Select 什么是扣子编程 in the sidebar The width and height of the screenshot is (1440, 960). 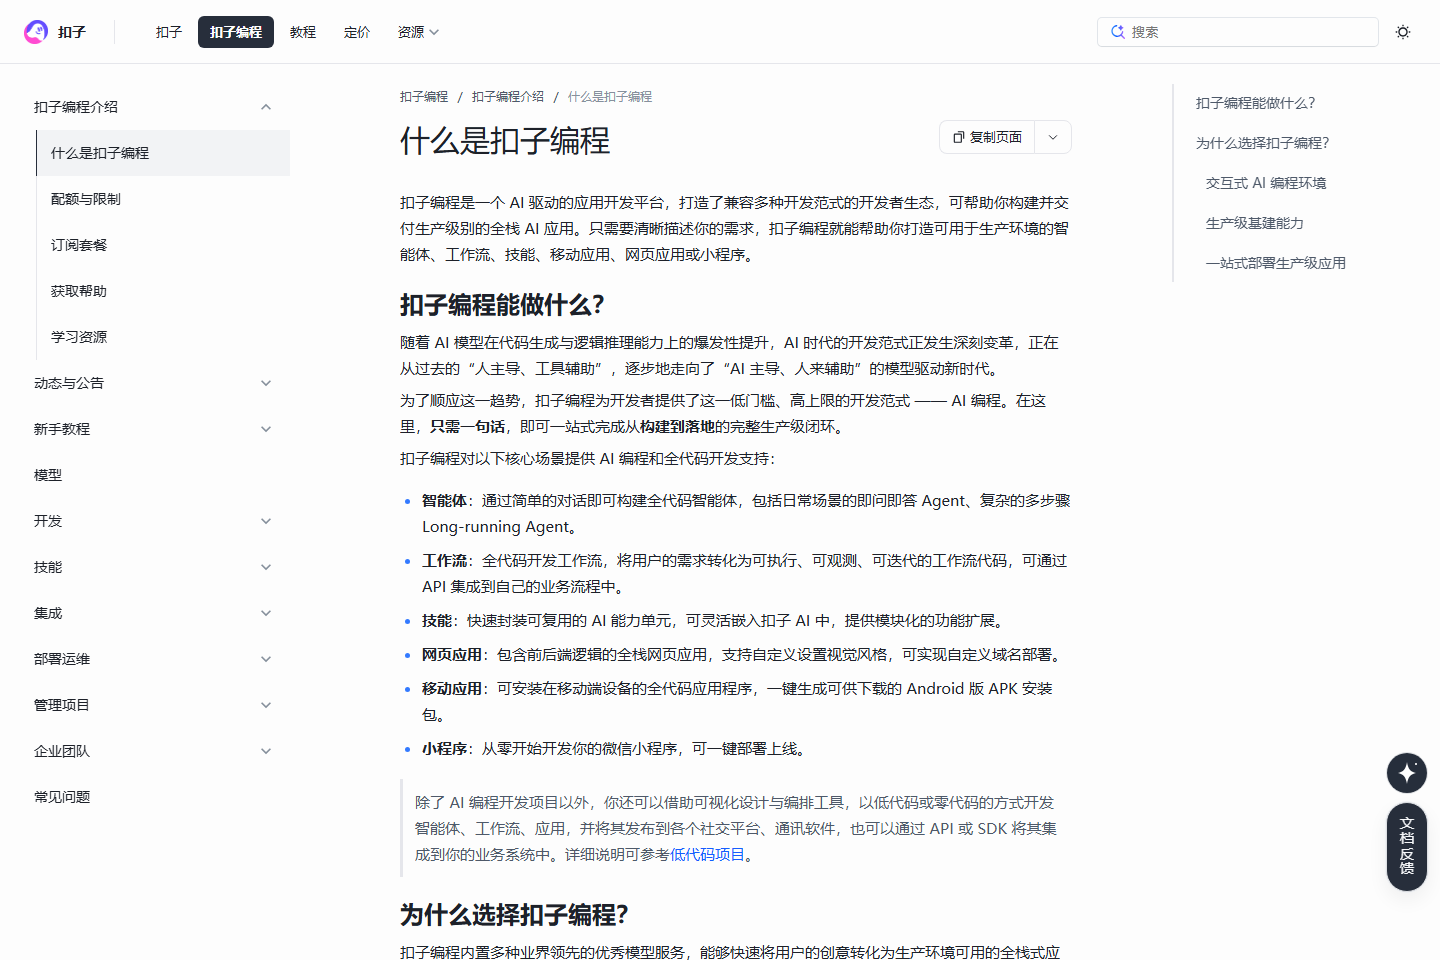tap(163, 153)
